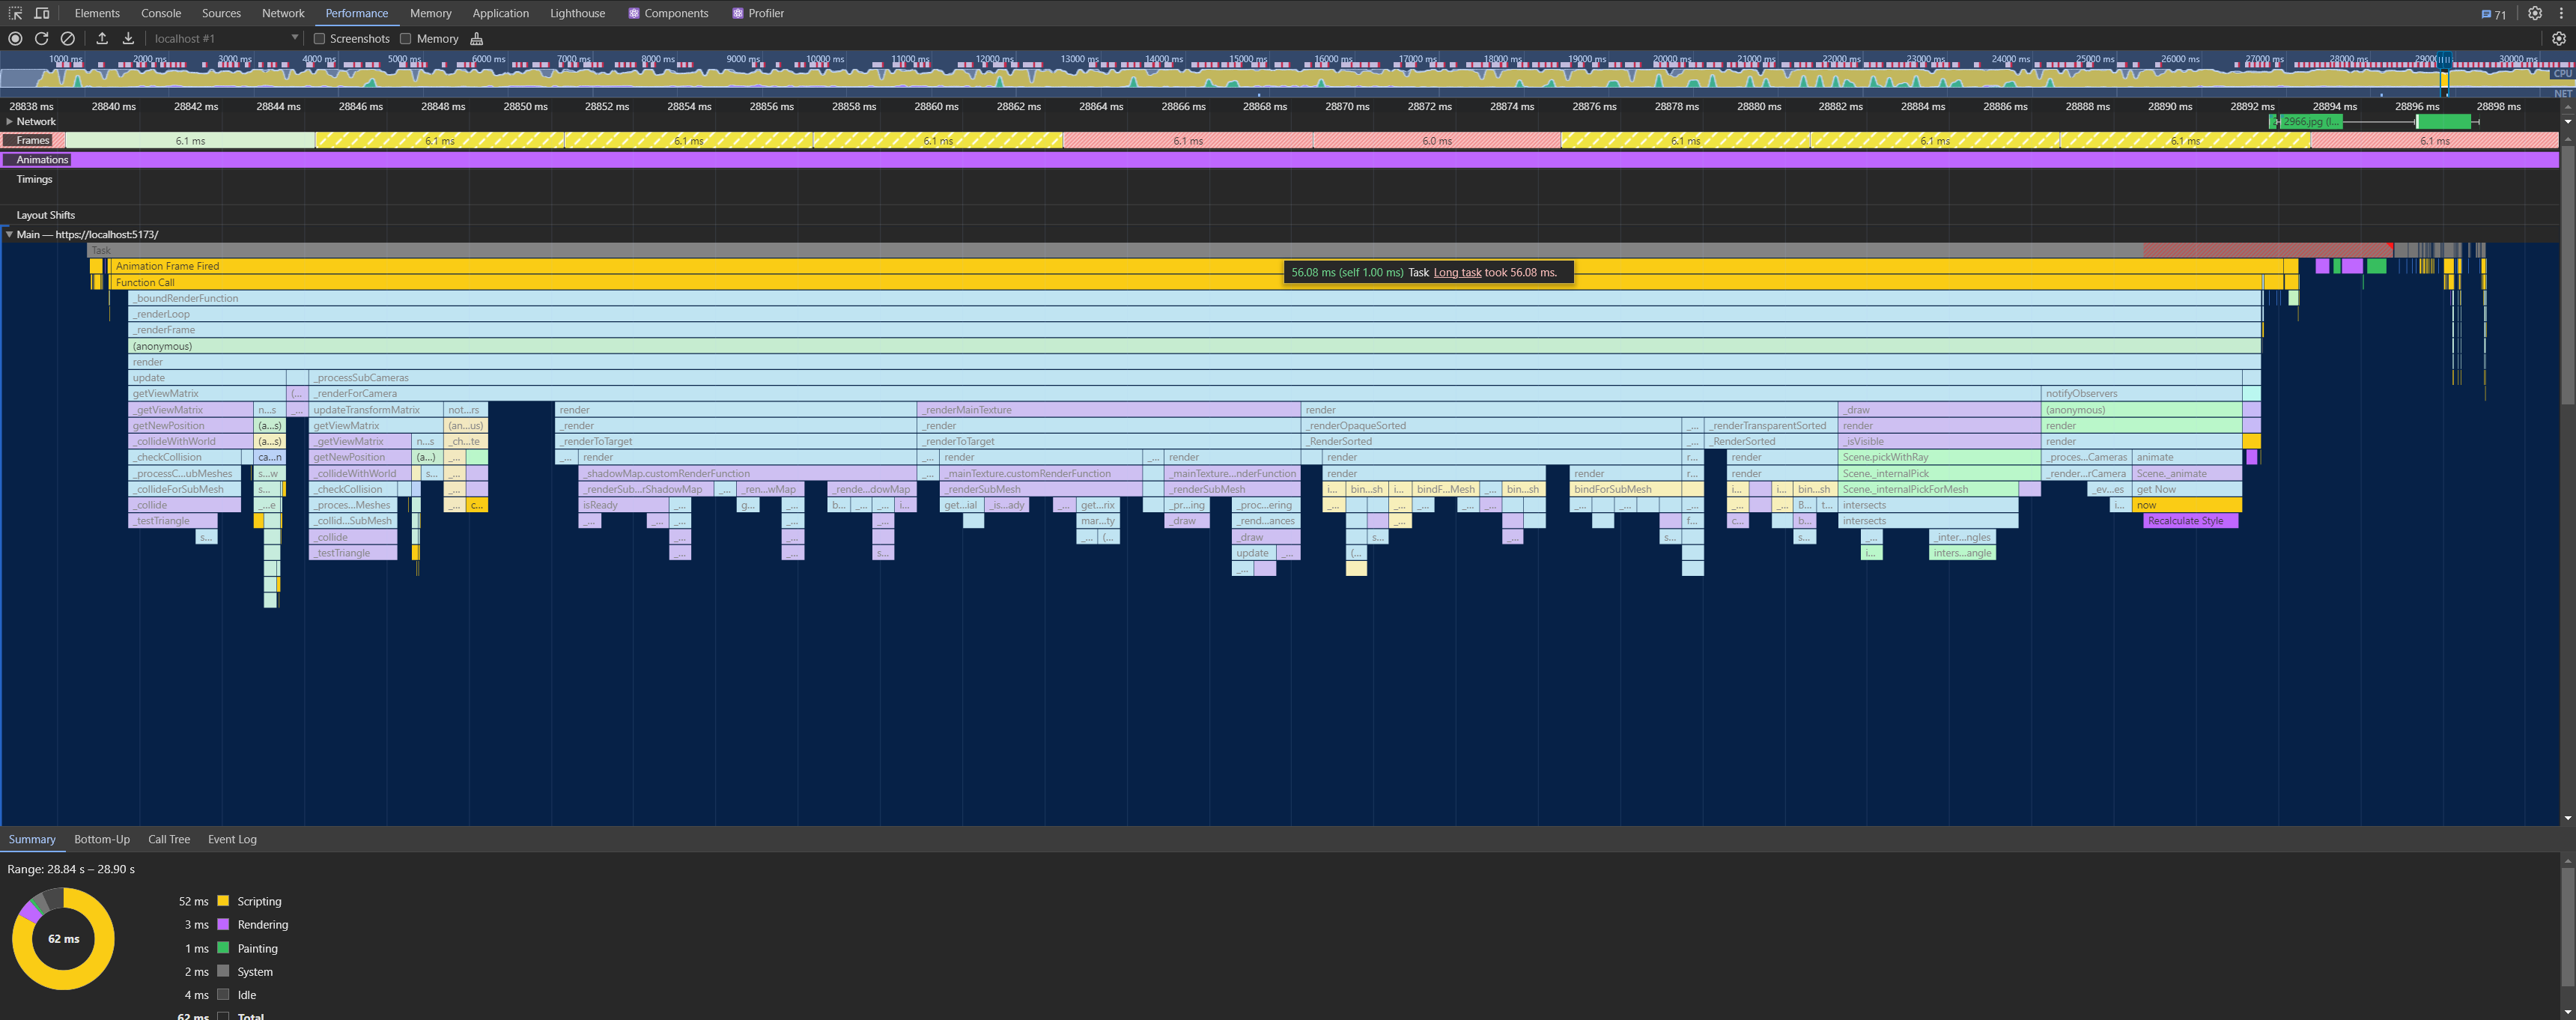
Task: Open the localhost #1 recording dropdown
Action: click(225, 38)
